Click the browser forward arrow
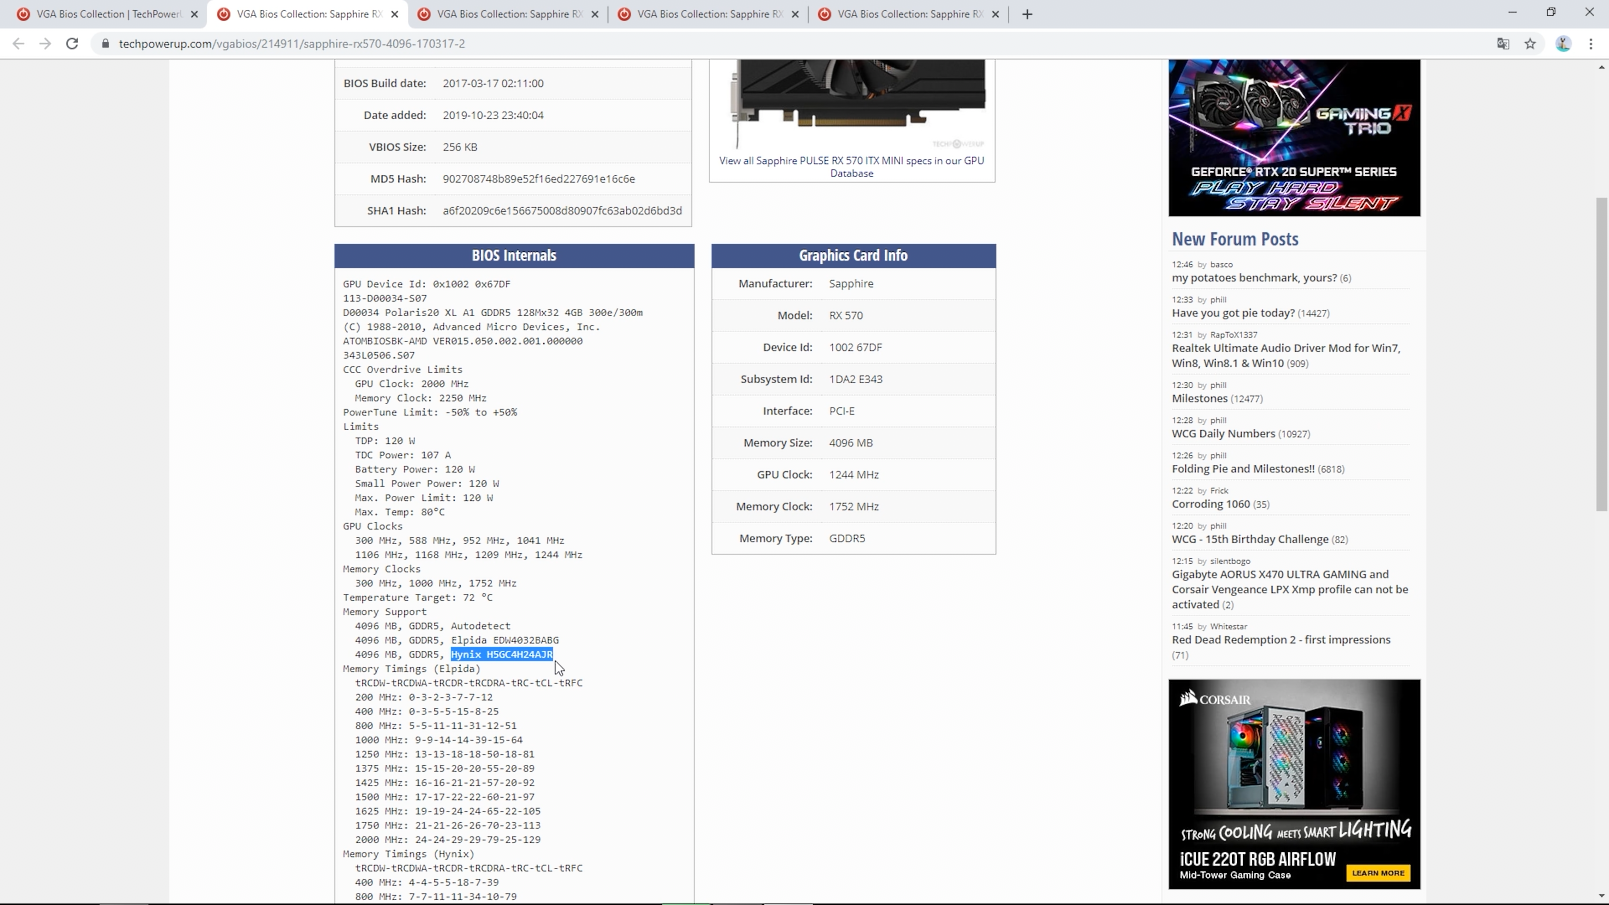This screenshot has height=905, width=1609. (45, 44)
